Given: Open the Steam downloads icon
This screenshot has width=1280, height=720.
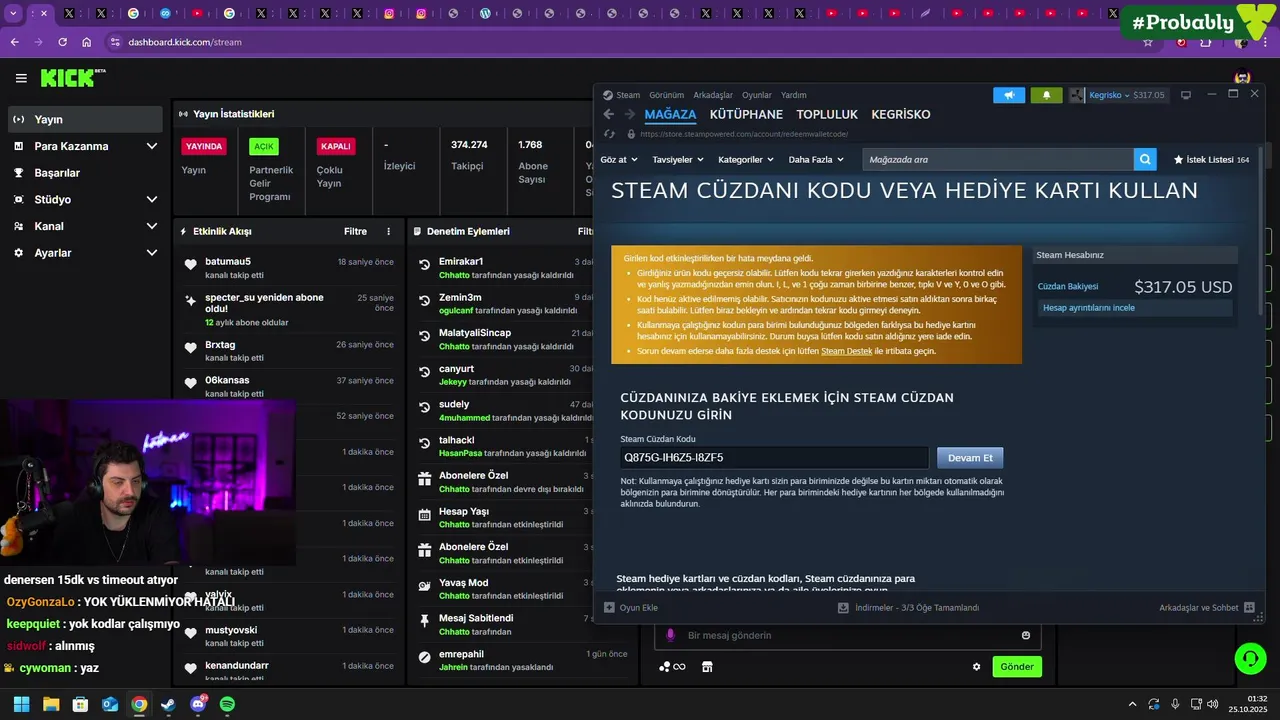Looking at the screenshot, I should (x=843, y=607).
